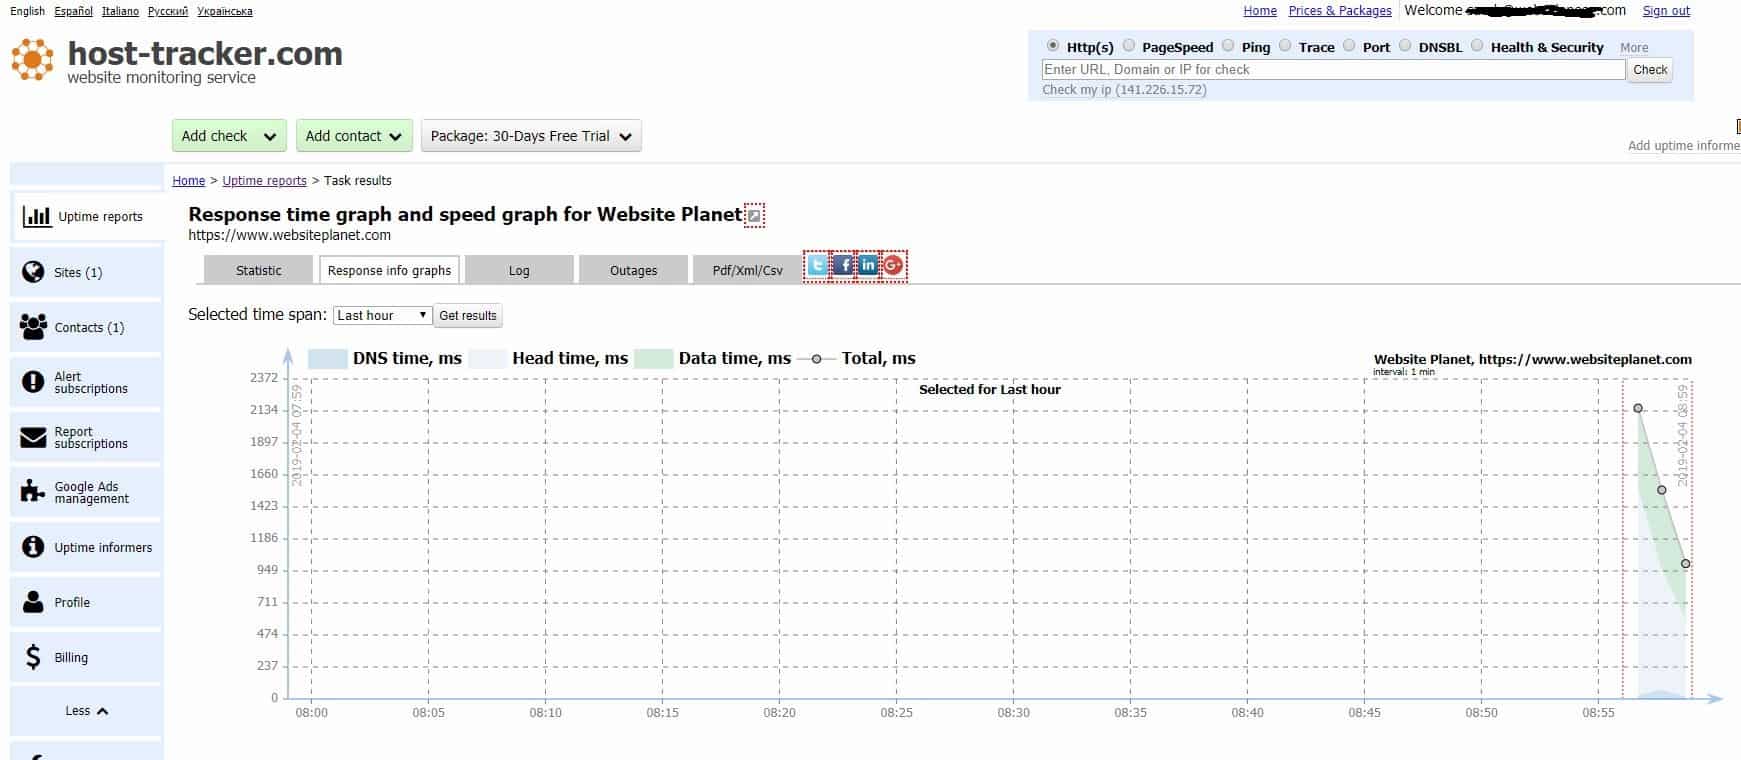This screenshot has width=1741, height=760.
Task: Click Data time legend color swatch
Action: tap(654, 359)
